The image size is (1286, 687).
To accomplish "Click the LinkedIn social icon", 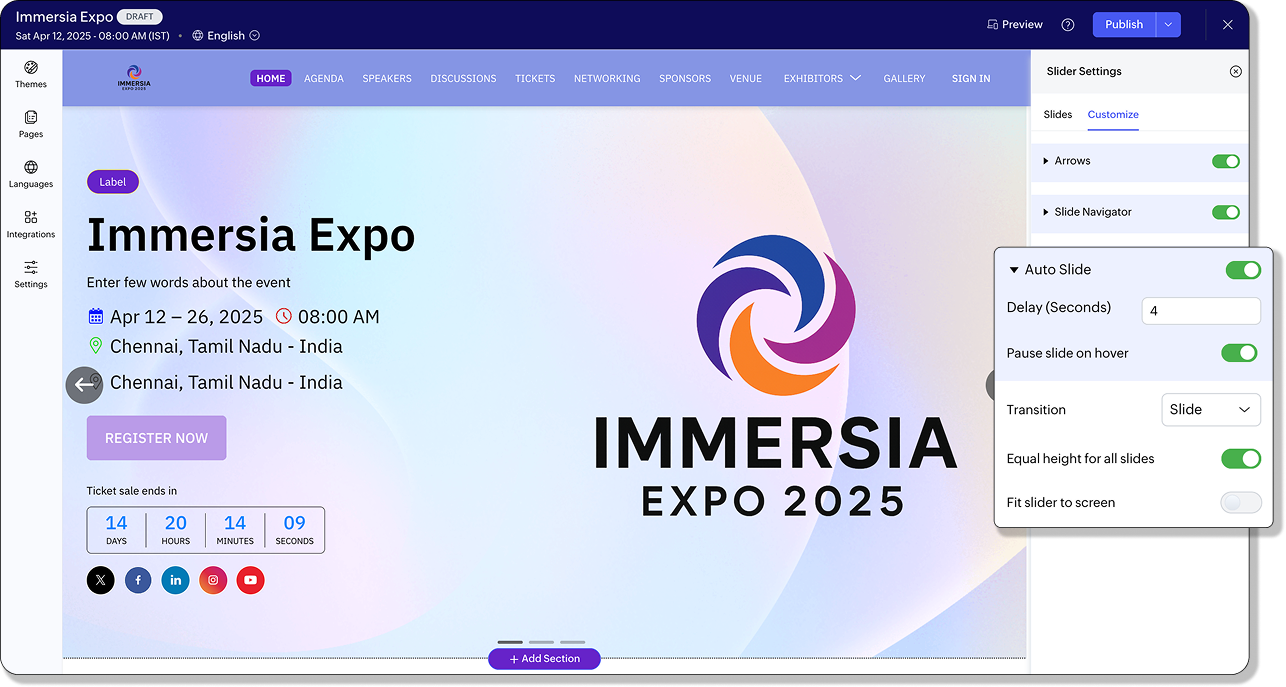I will (x=175, y=580).
